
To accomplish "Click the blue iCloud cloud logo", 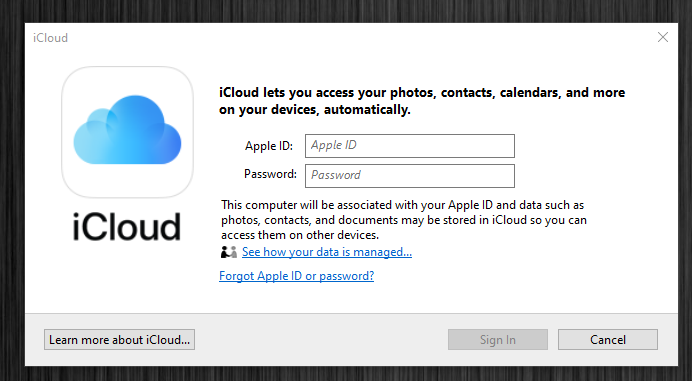I will click(x=127, y=131).
